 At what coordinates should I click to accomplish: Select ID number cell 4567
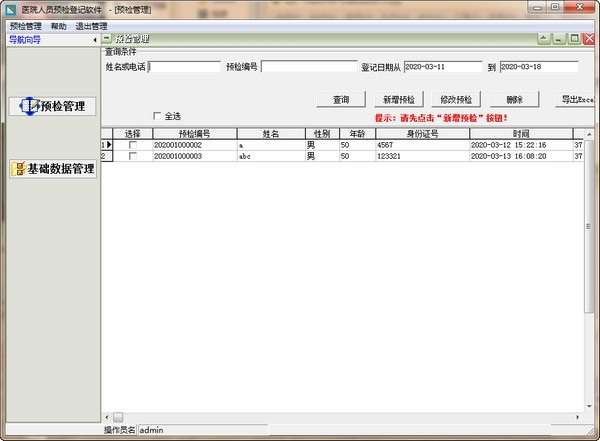422,145
